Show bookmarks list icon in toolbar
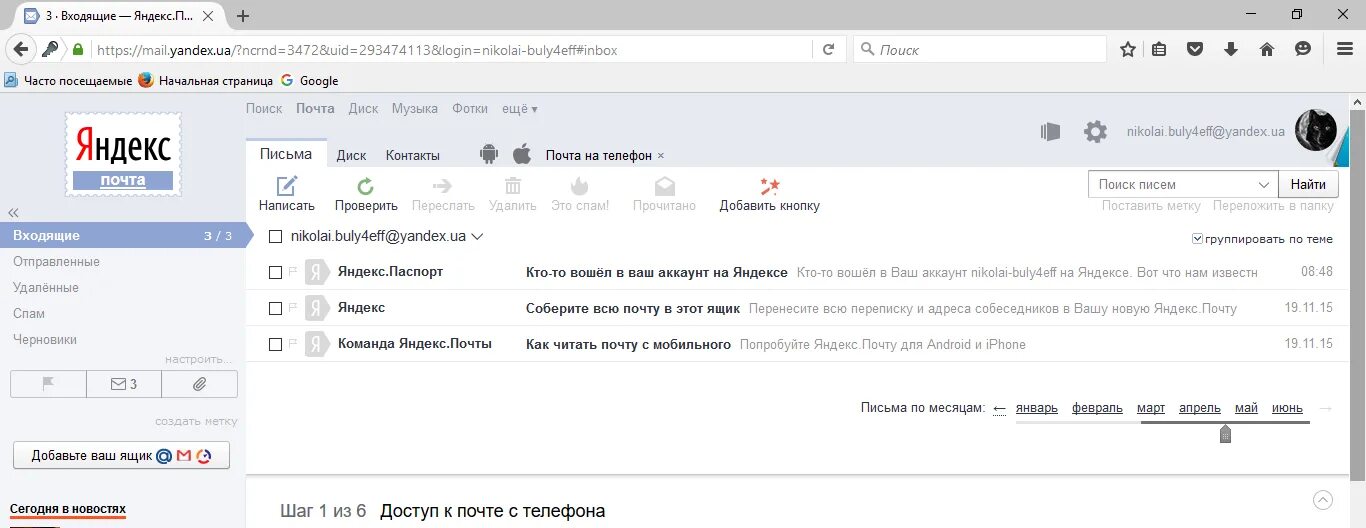1366x528 pixels. pos(1160,49)
